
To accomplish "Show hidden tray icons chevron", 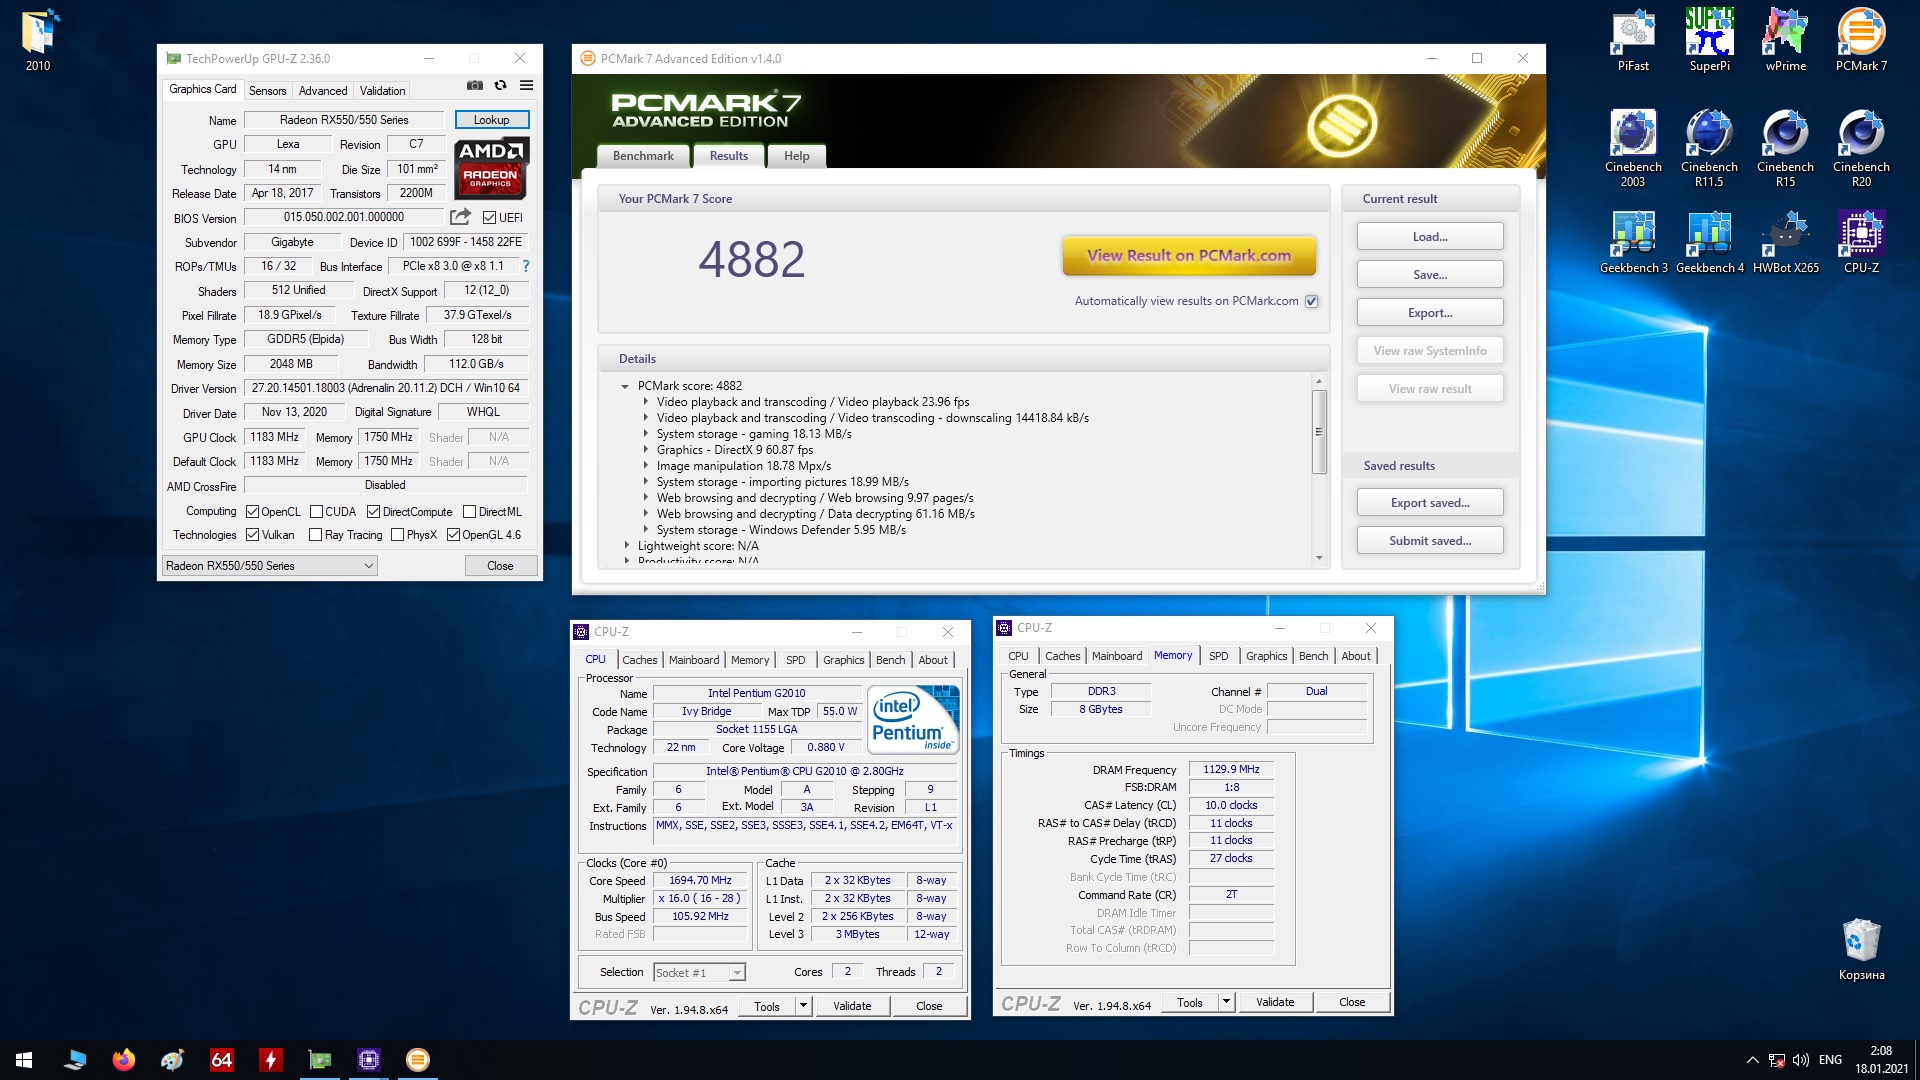I will (x=1752, y=1060).
